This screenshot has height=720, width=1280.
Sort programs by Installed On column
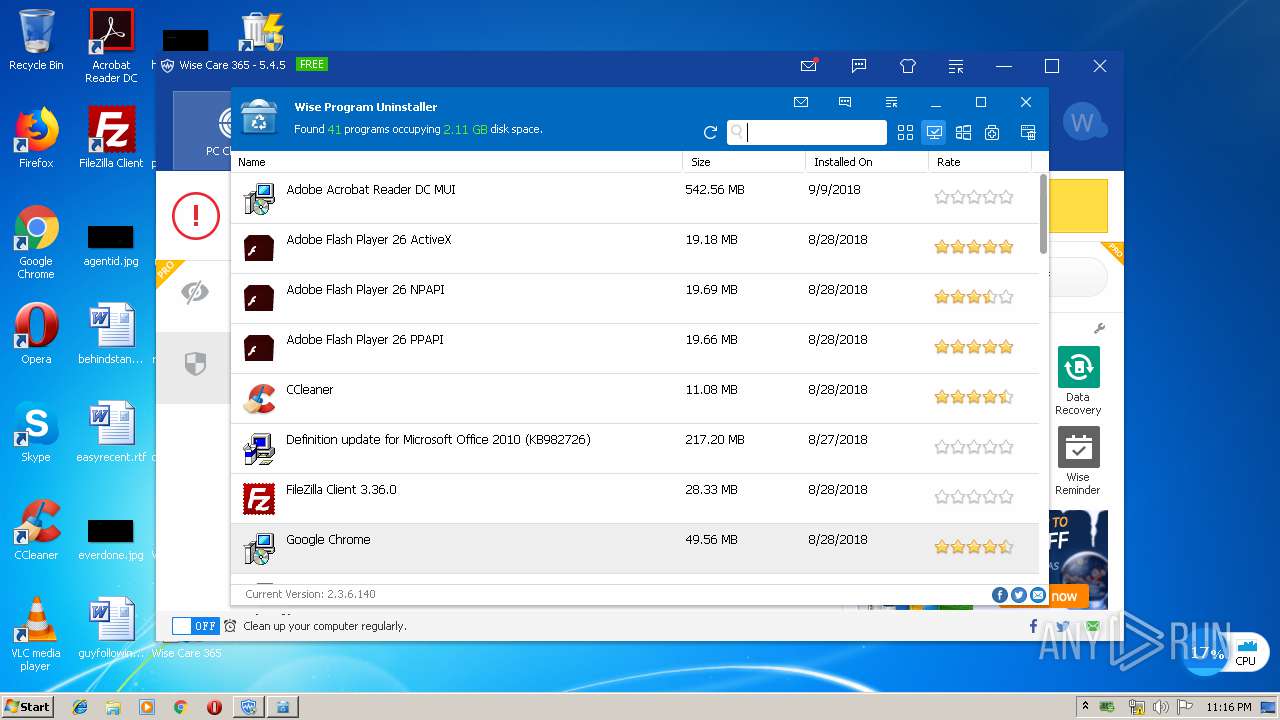pos(867,162)
